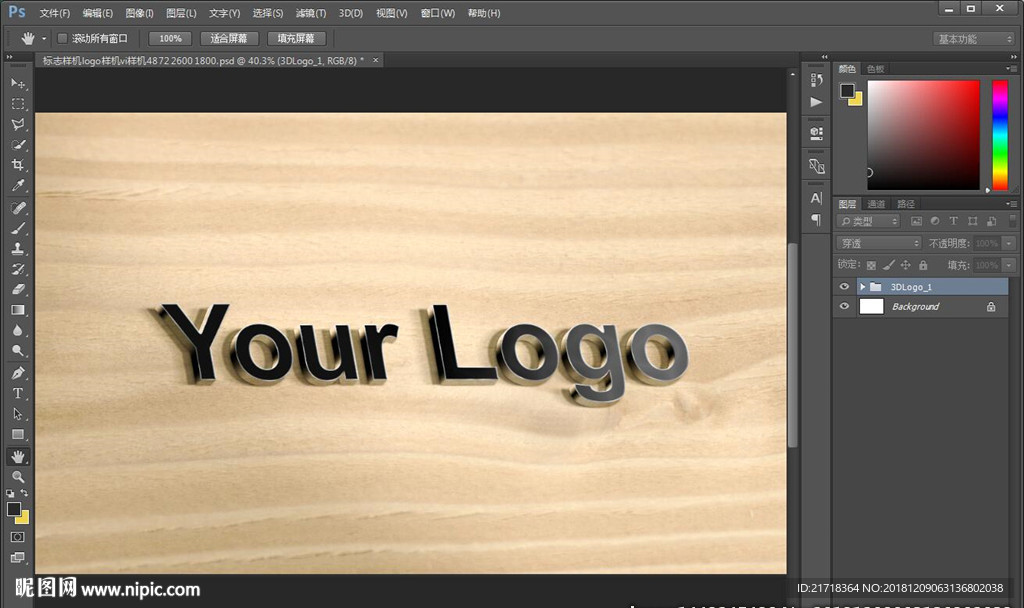Select the Pen tool
This screenshot has width=1024, height=608.
pyautogui.click(x=18, y=373)
